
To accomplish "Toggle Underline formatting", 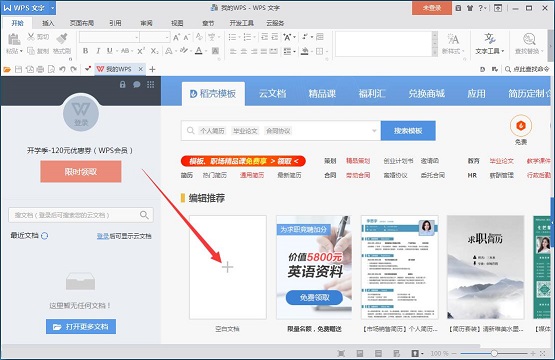I will coord(110,51).
